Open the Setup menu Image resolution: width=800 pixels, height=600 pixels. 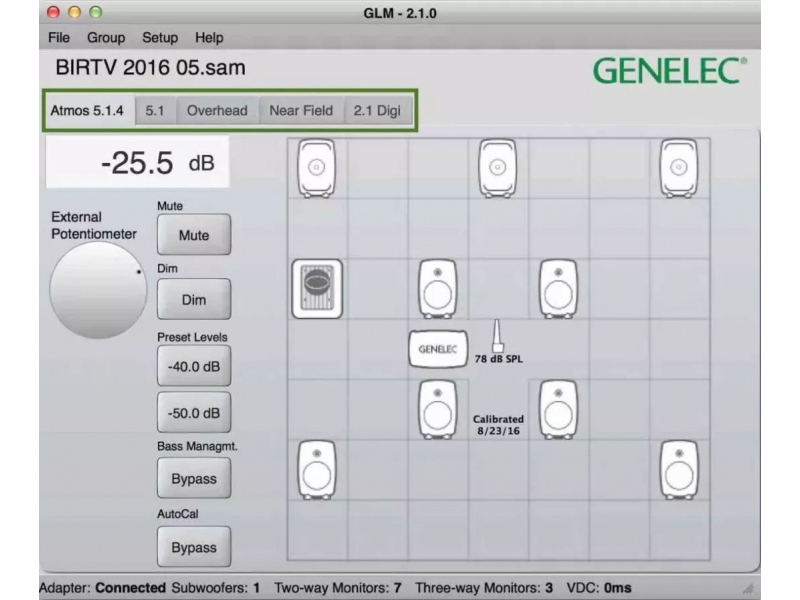[x=160, y=38]
